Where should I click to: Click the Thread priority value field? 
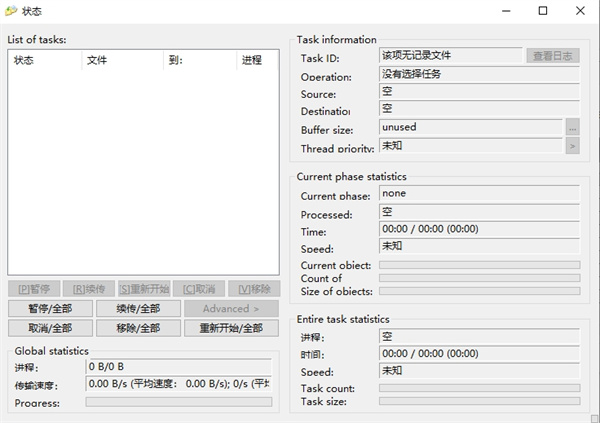pos(471,145)
